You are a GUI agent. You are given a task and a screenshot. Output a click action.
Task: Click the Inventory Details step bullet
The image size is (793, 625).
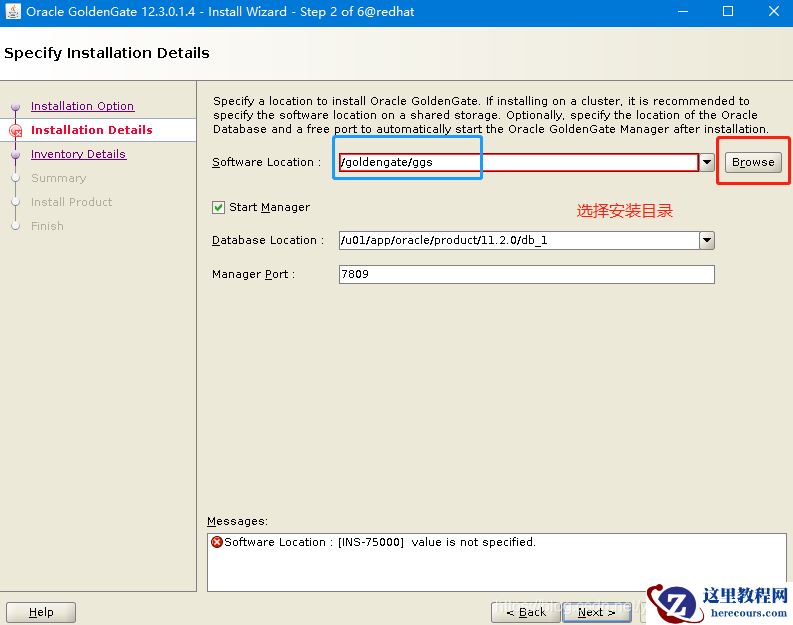click(x=16, y=155)
